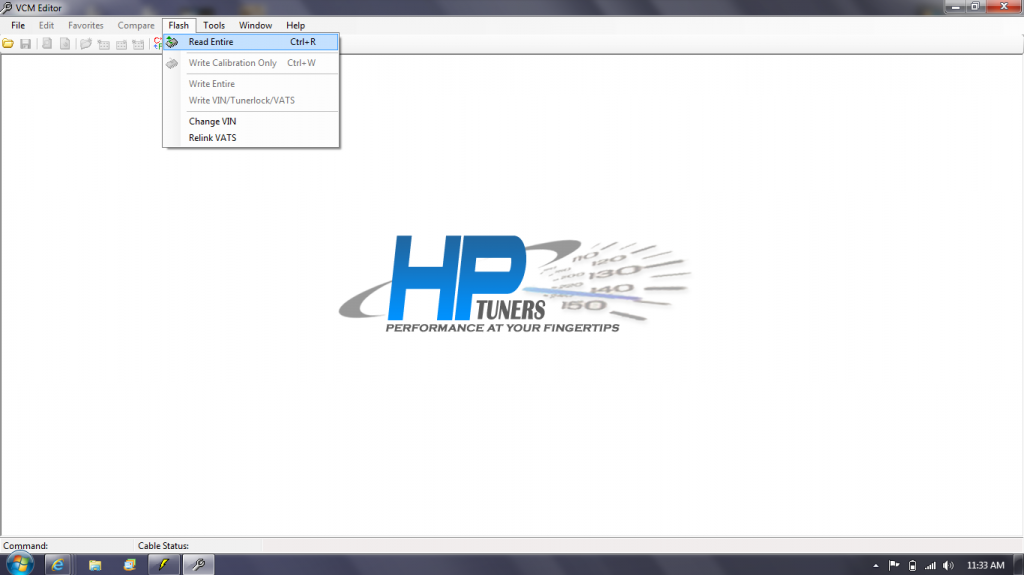
Task: Click the Open file folder toolbar icon
Action: tap(8, 44)
